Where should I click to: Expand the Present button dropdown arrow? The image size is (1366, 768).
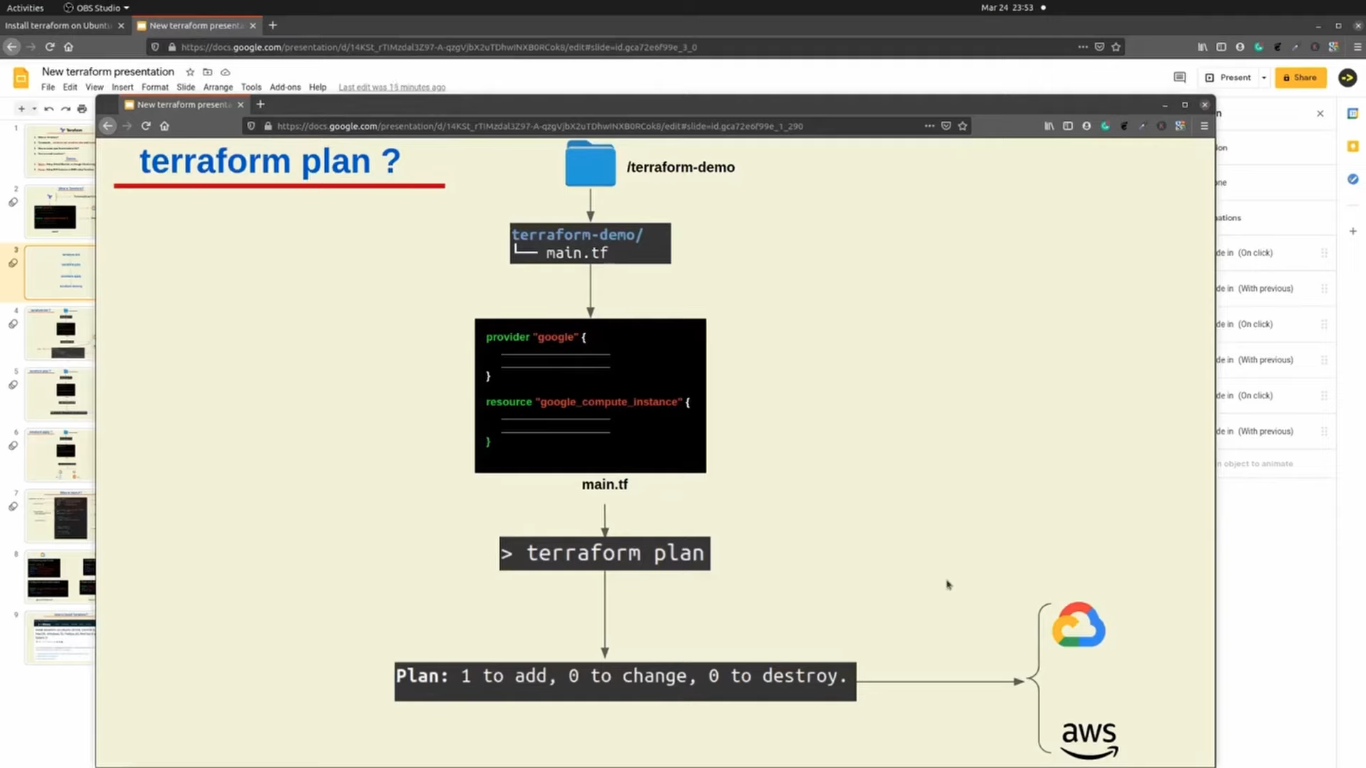pyautogui.click(x=1263, y=77)
